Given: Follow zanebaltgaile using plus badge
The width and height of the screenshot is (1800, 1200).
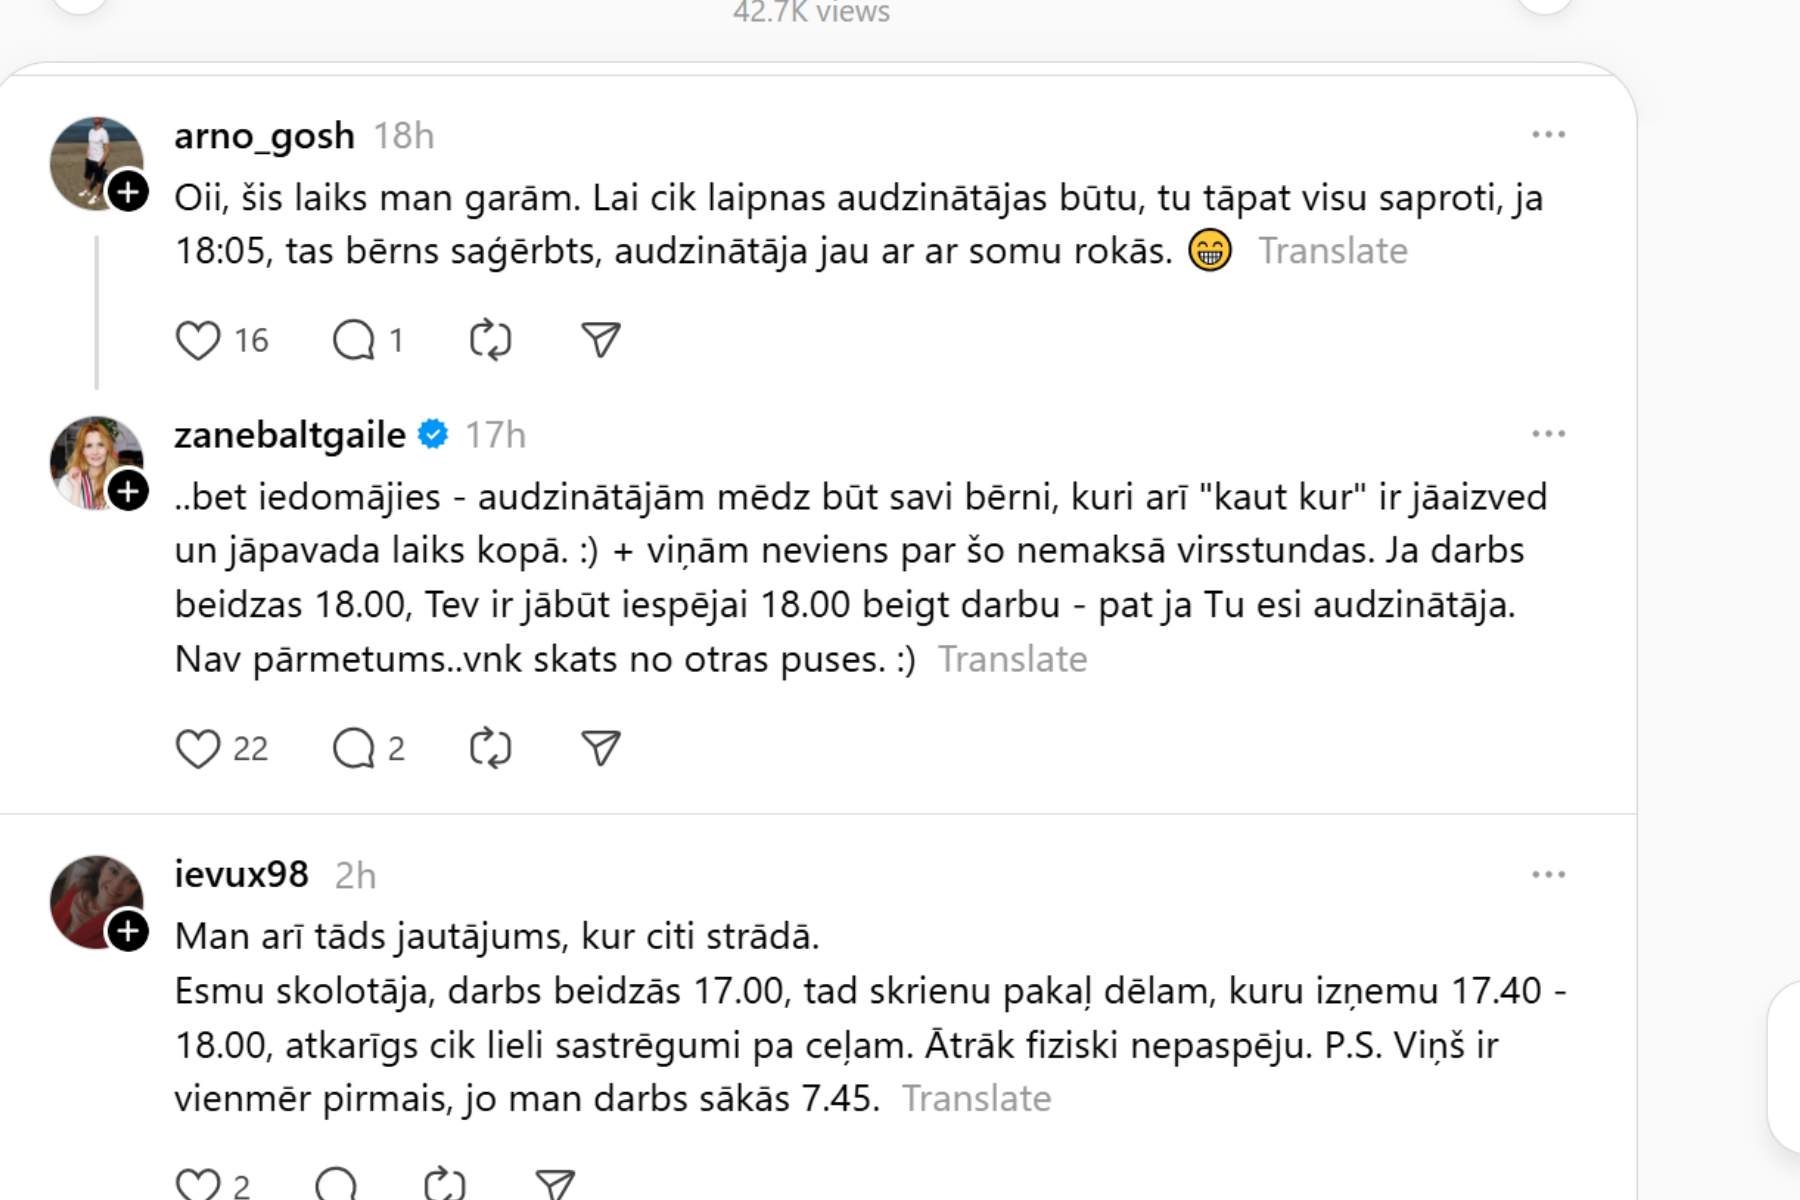Looking at the screenshot, I should pyautogui.click(x=128, y=491).
